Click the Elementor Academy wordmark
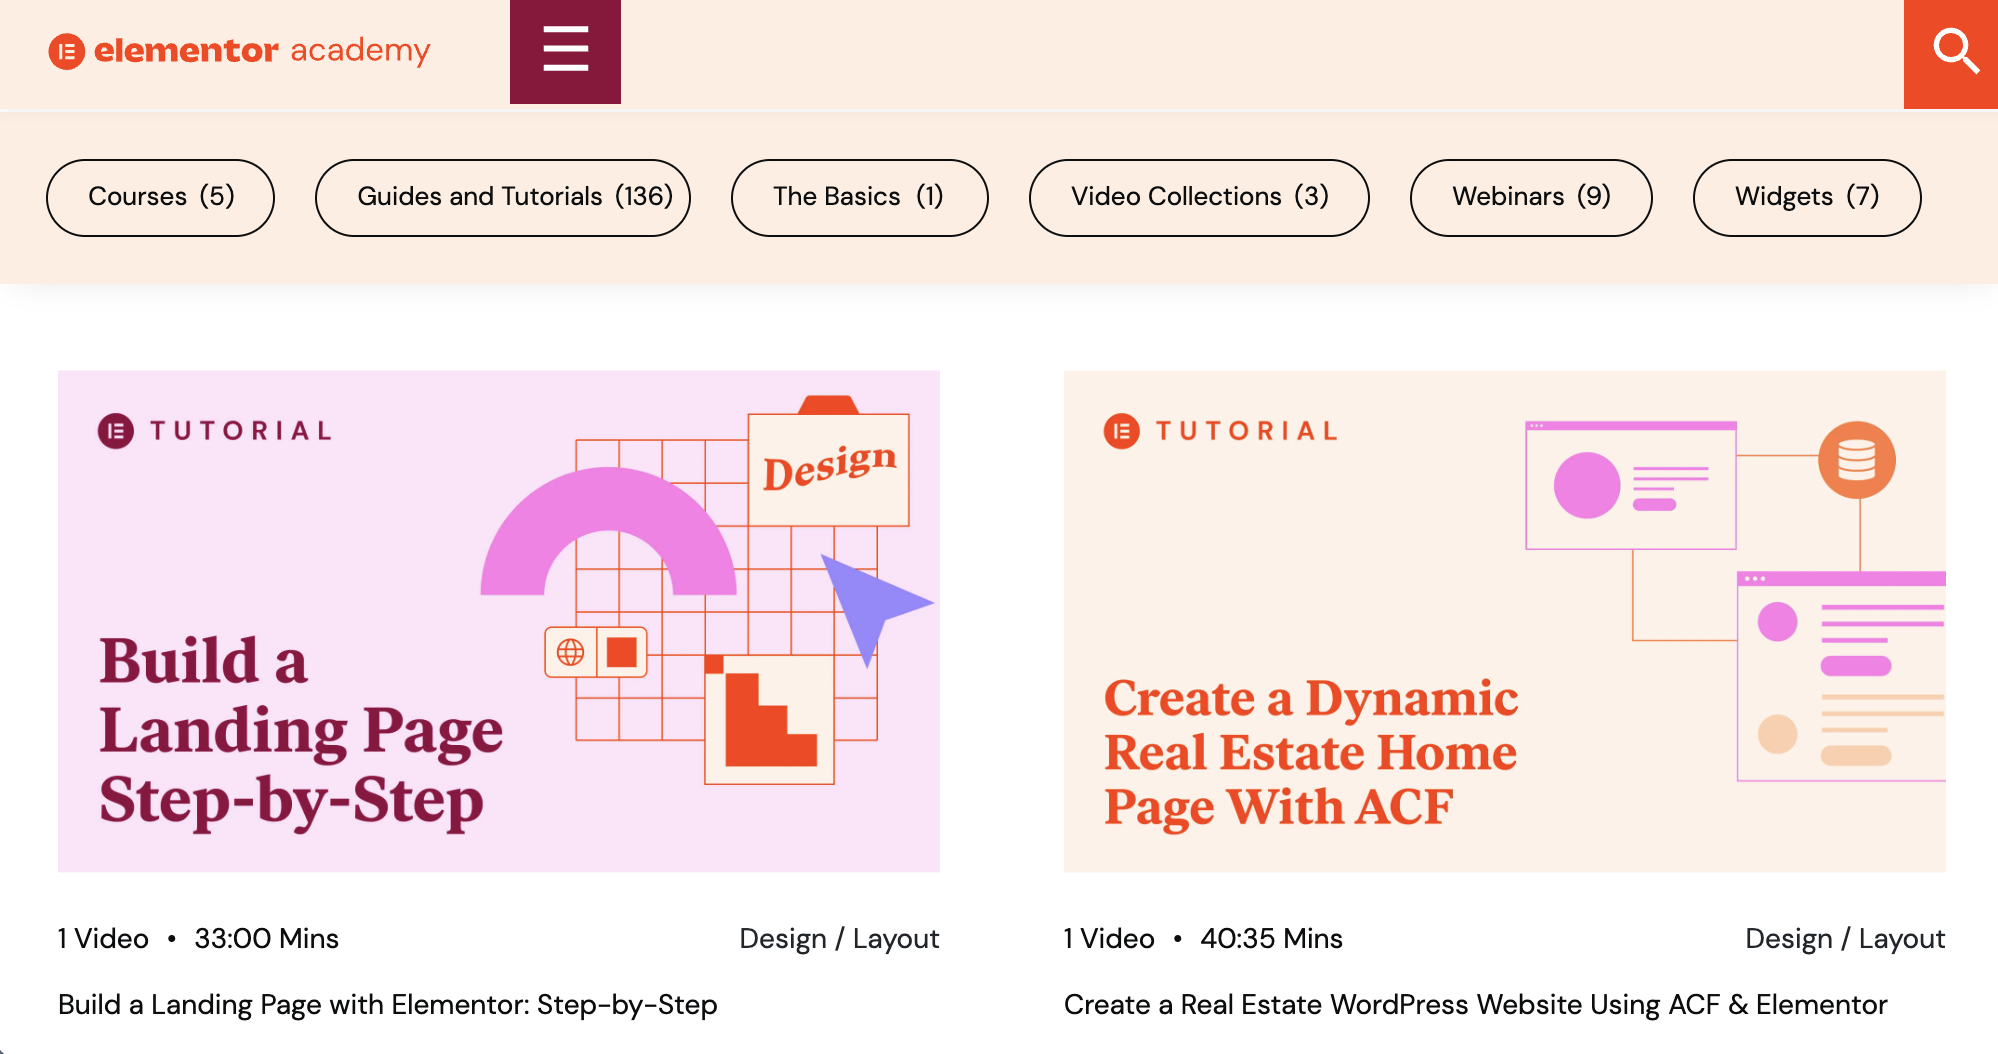The width and height of the screenshot is (1998, 1054). (x=262, y=50)
